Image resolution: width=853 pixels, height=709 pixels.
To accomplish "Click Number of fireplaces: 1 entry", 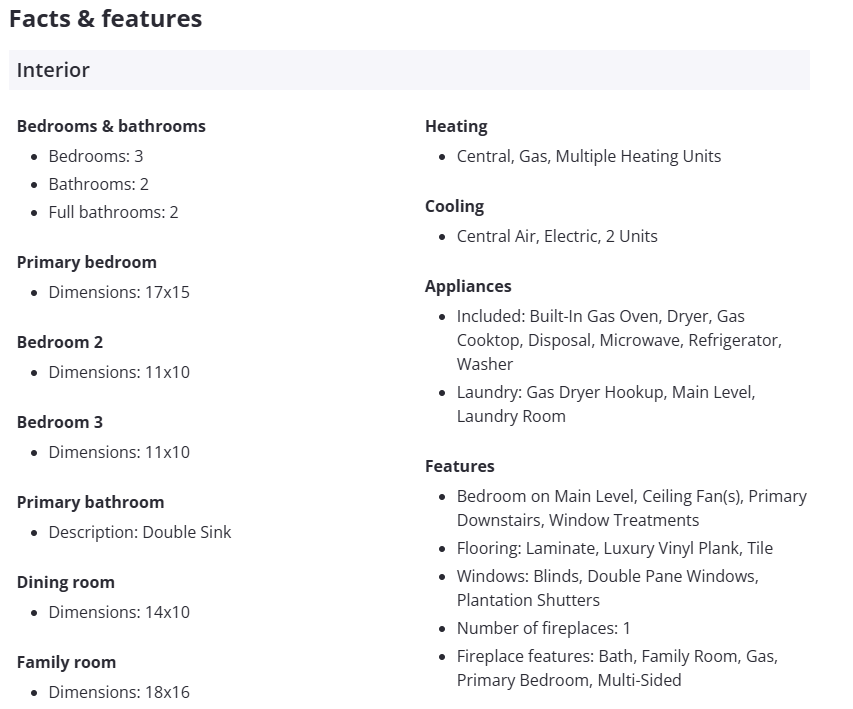I will click(544, 628).
